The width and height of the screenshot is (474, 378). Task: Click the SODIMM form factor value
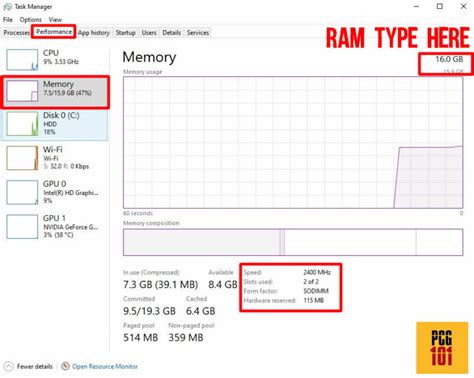[316, 291]
